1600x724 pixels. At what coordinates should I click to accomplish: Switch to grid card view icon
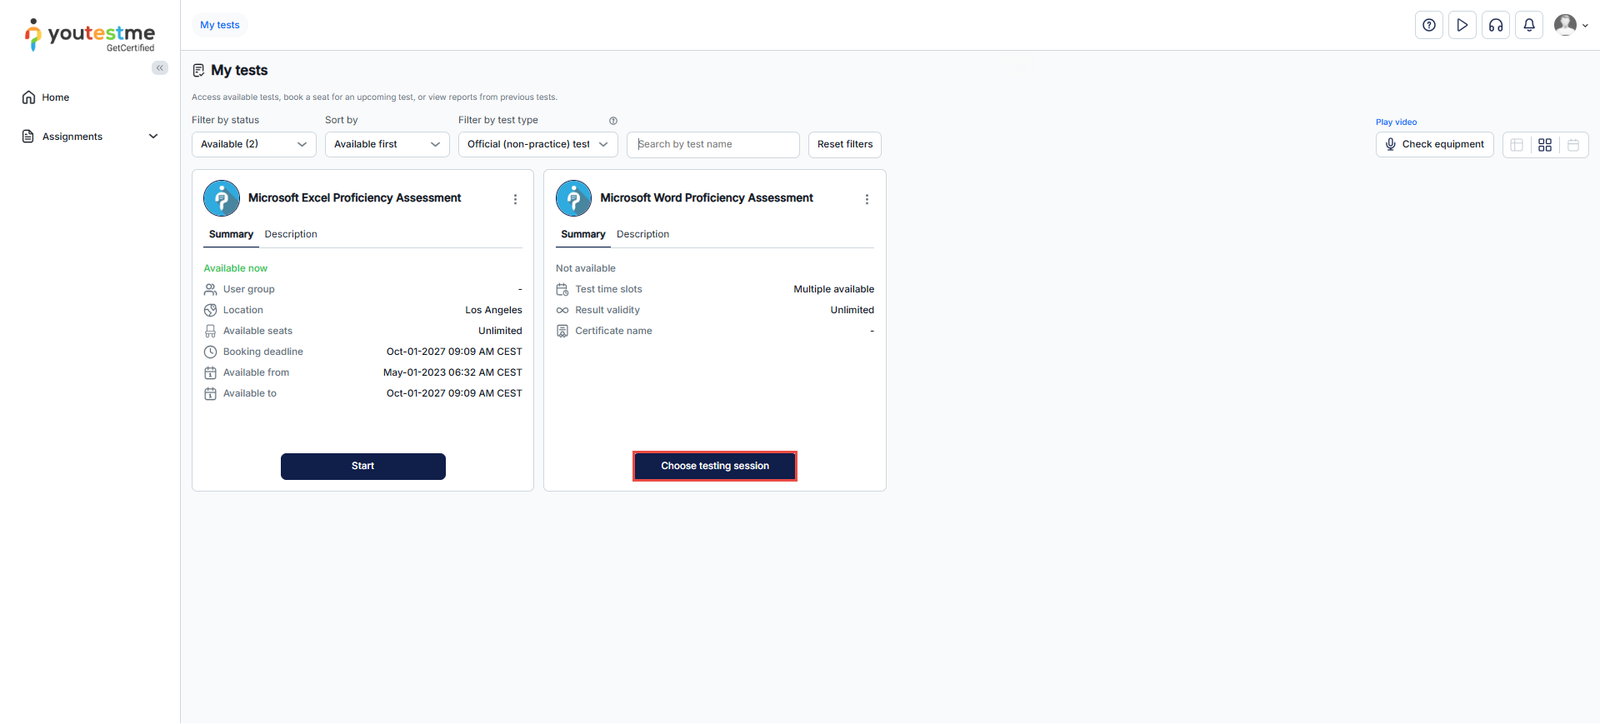point(1545,145)
